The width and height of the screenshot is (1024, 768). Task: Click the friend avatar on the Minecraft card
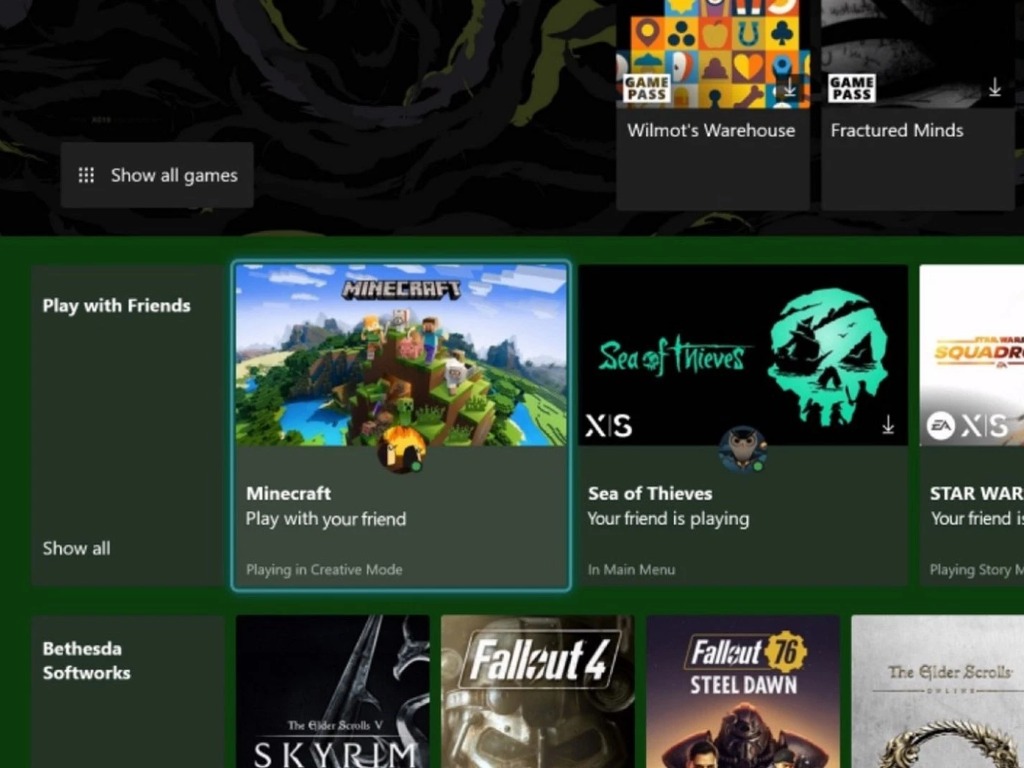tap(400, 449)
